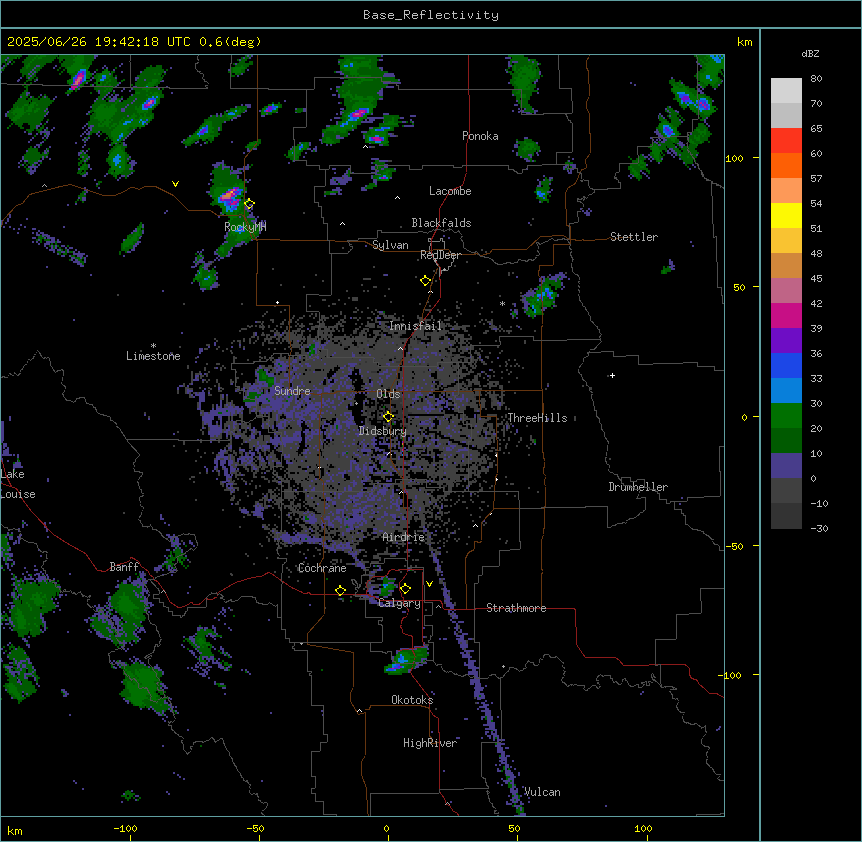Screen dimensions: 862x842
Task: Select the Lake Louise label
Action: (18, 484)
